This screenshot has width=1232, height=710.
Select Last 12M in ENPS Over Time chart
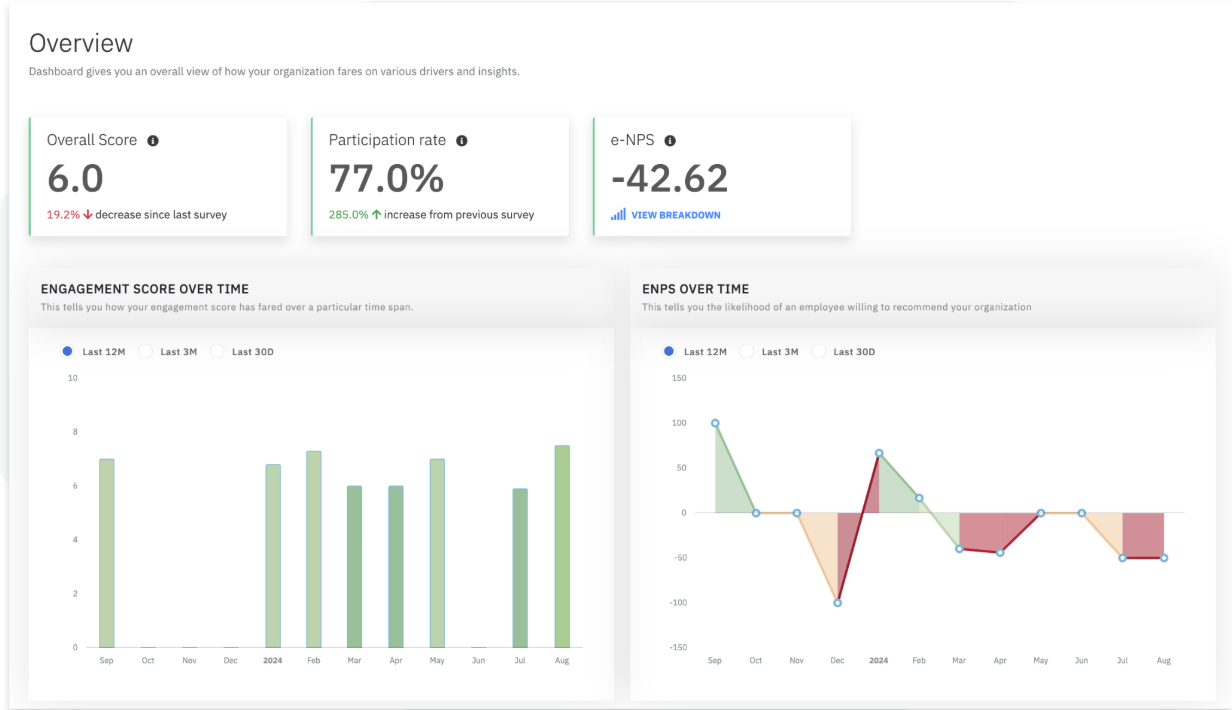pos(669,352)
